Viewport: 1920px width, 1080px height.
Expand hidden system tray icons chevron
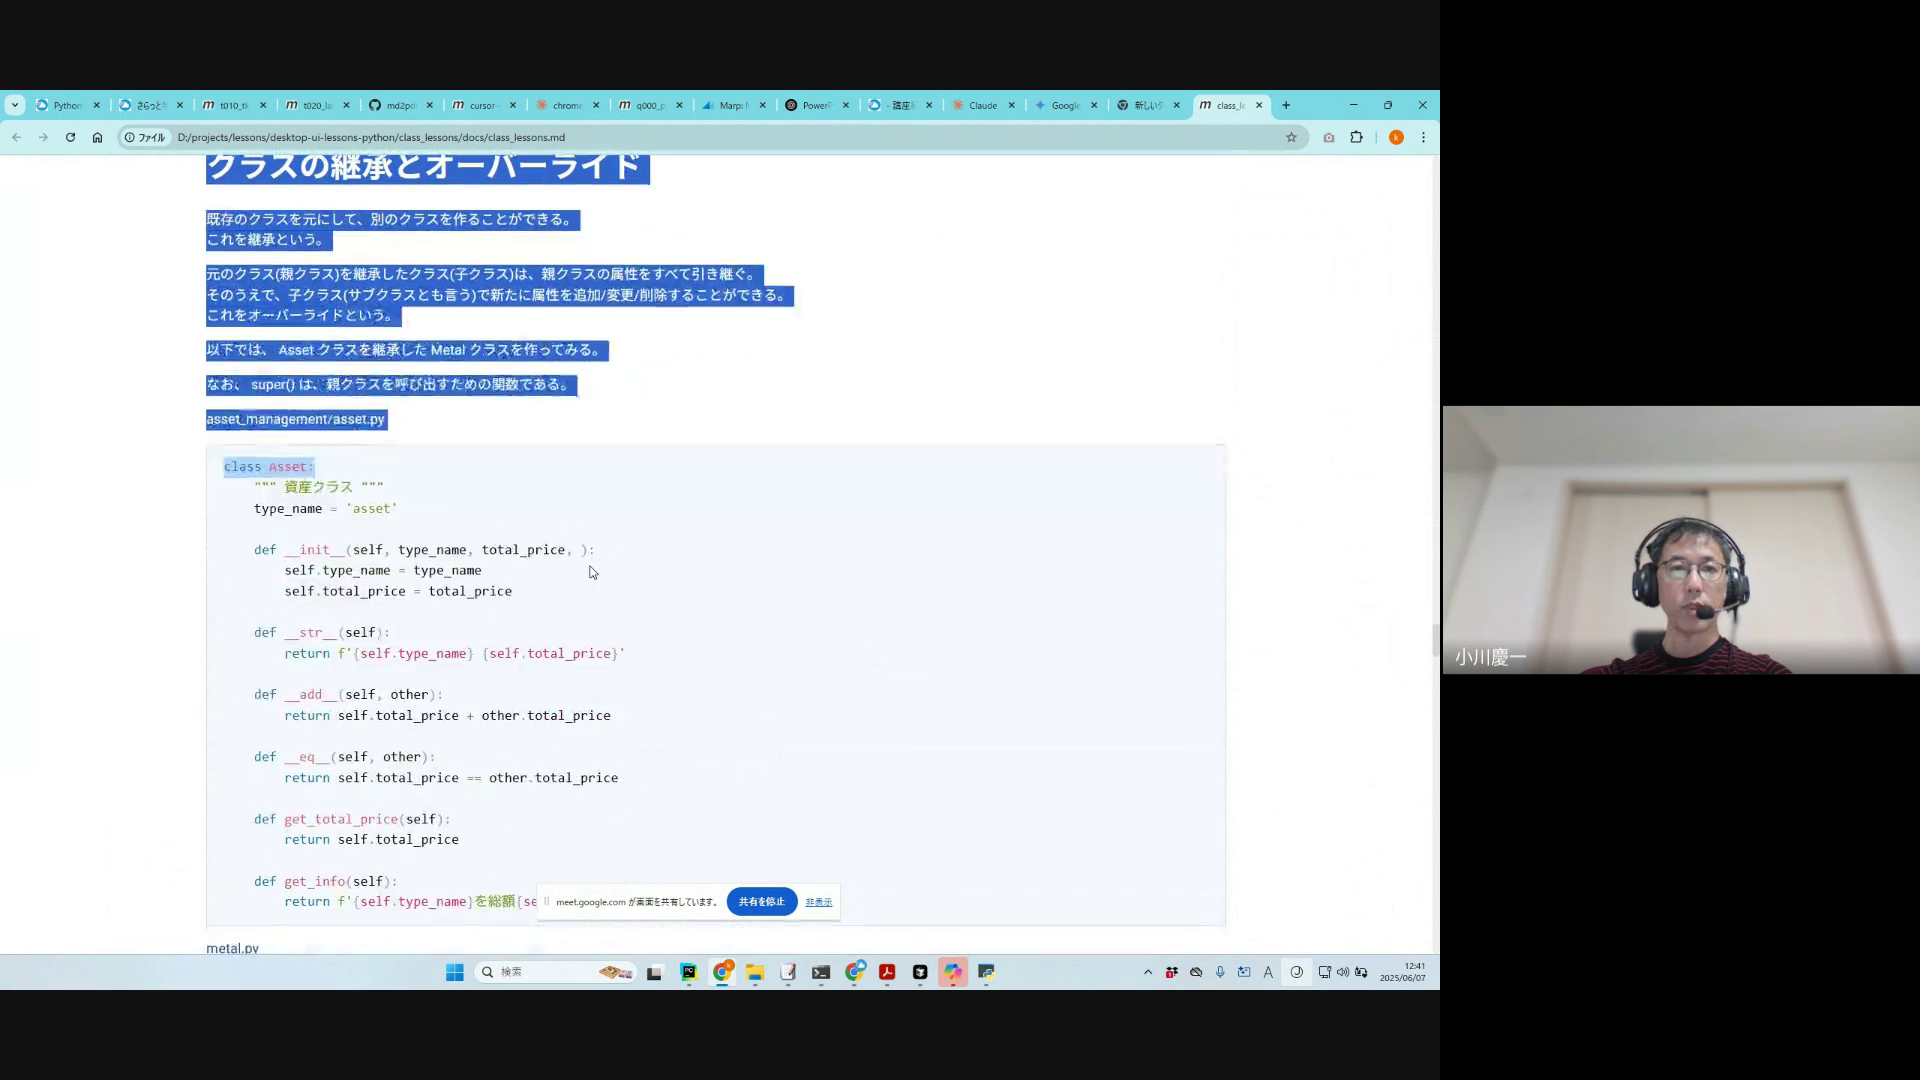pyautogui.click(x=1148, y=972)
